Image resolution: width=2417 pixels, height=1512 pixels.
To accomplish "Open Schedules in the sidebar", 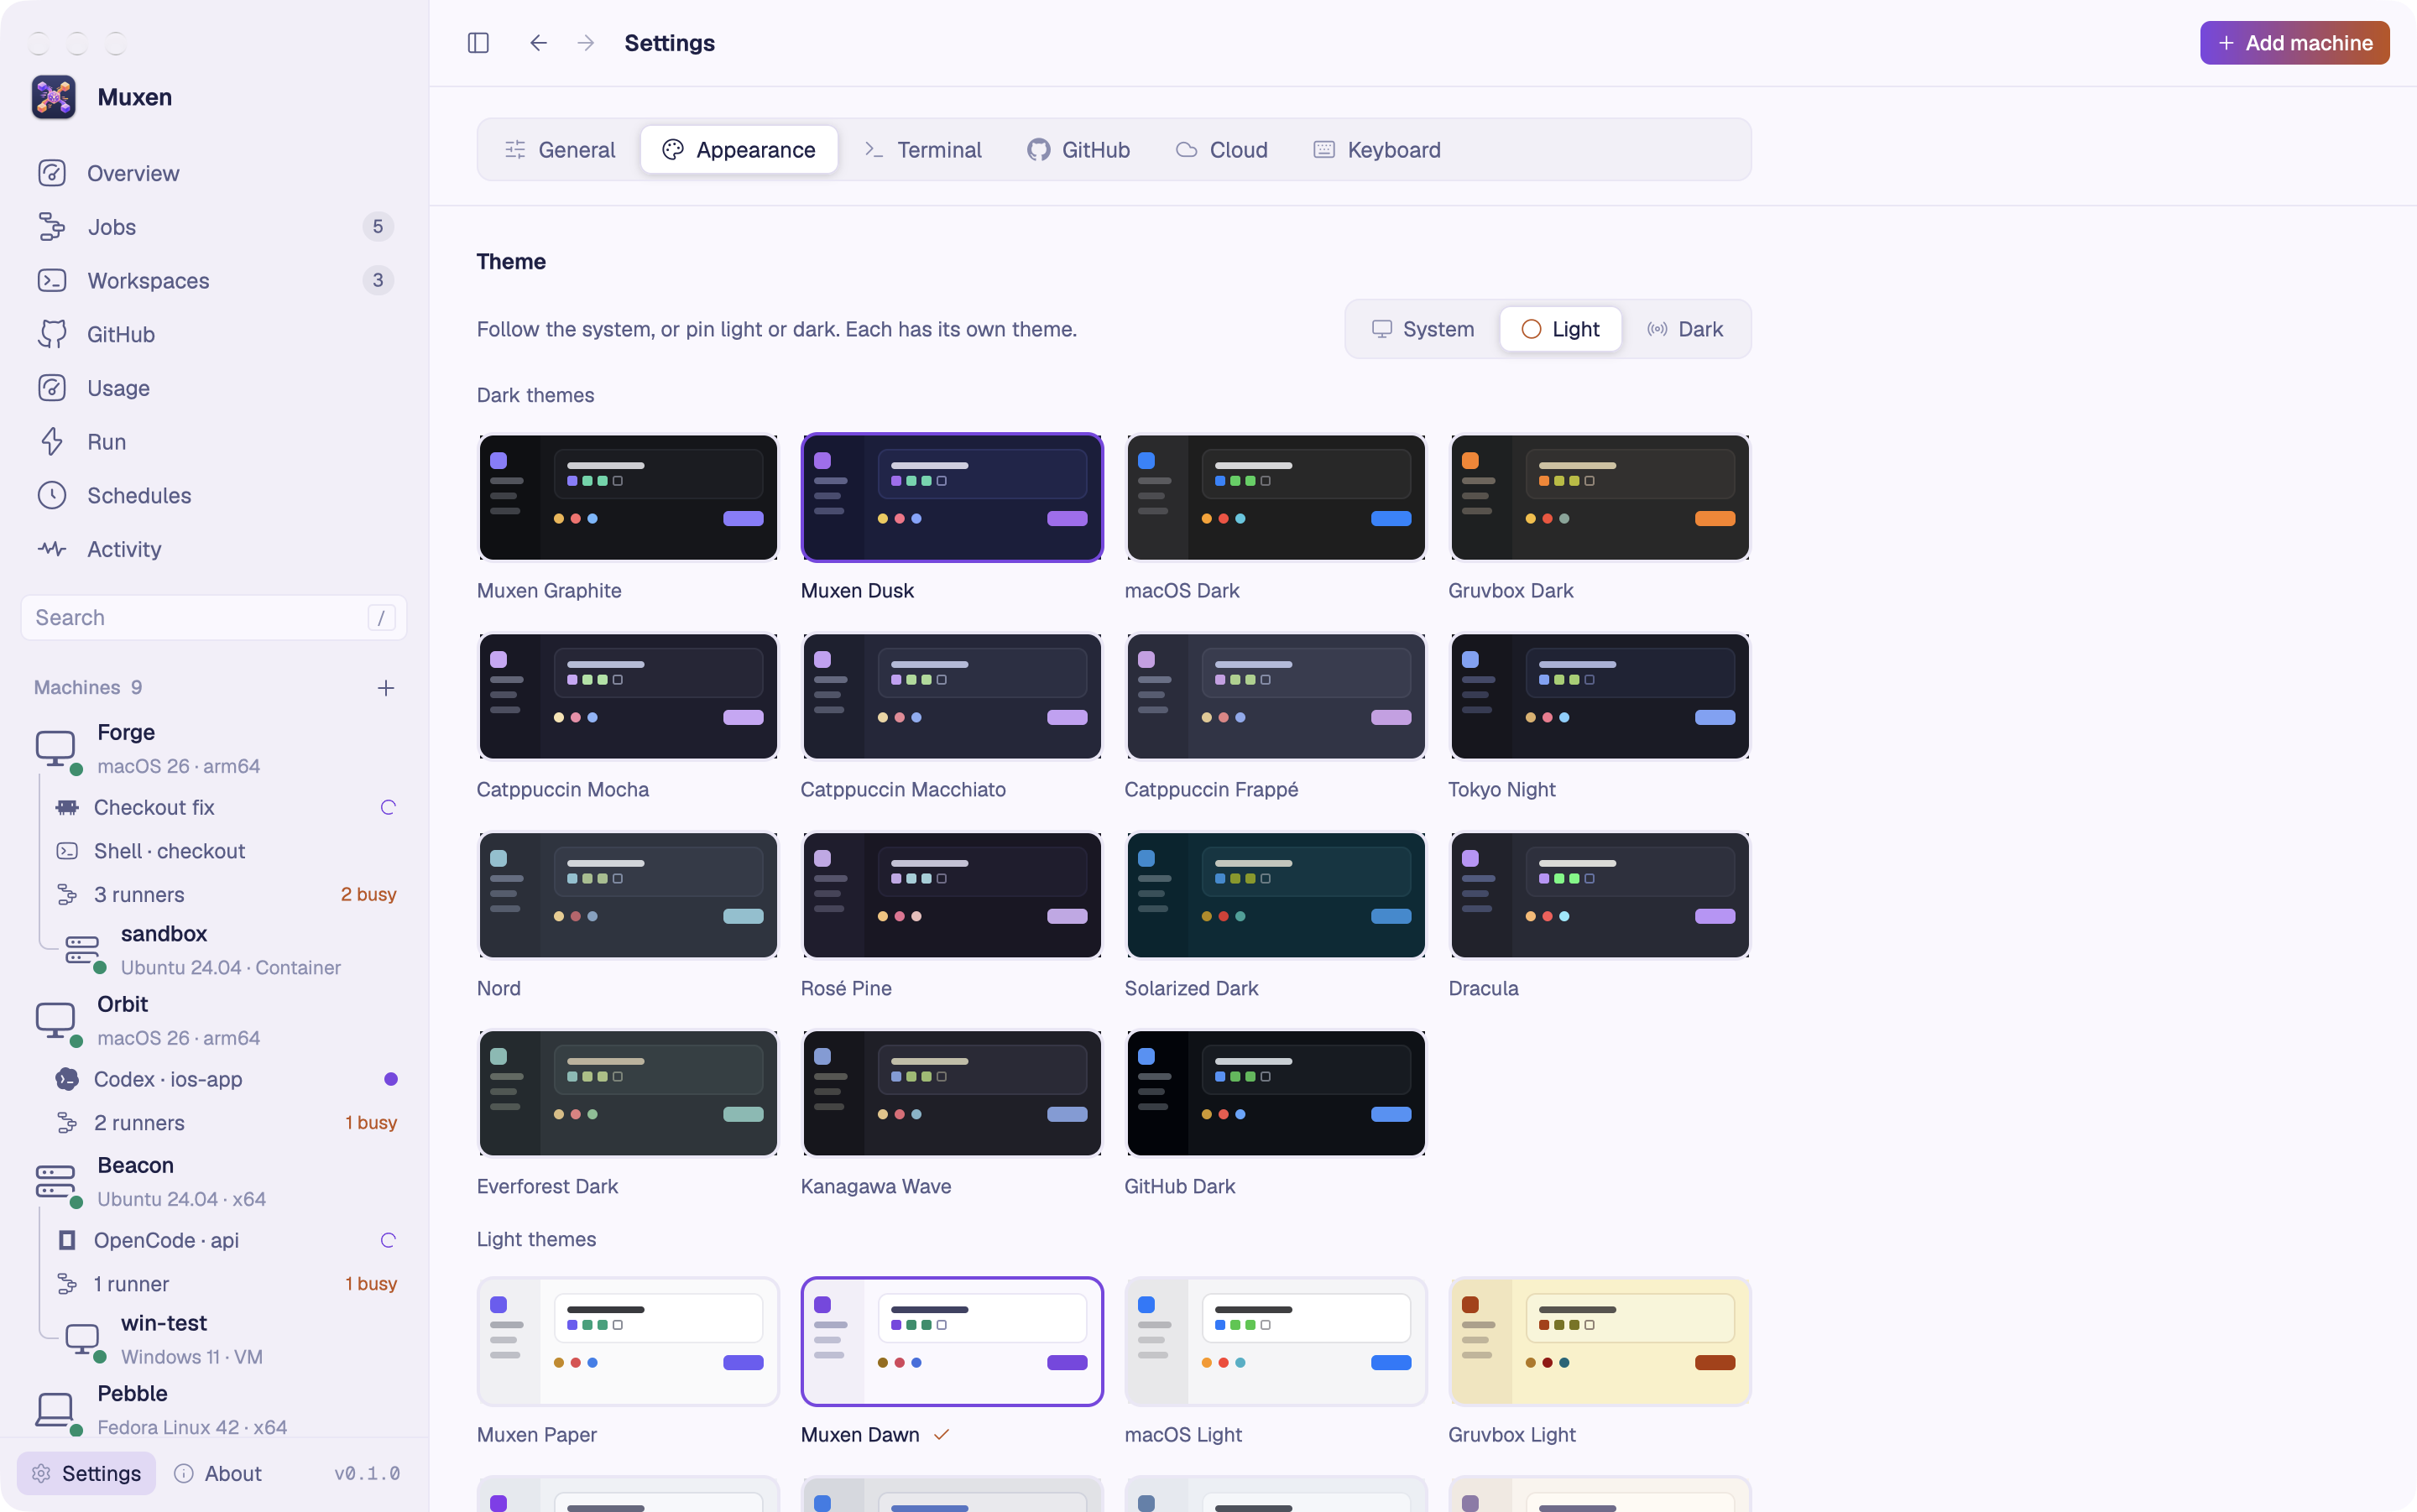I will pos(214,495).
